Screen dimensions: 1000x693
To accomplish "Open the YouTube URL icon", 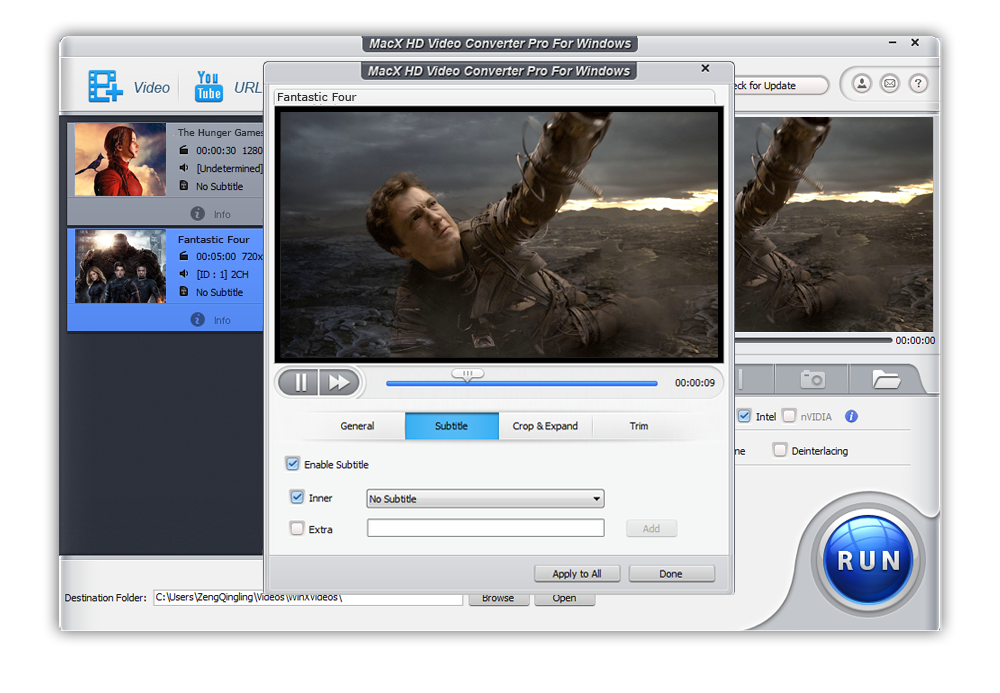I will 209,86.
